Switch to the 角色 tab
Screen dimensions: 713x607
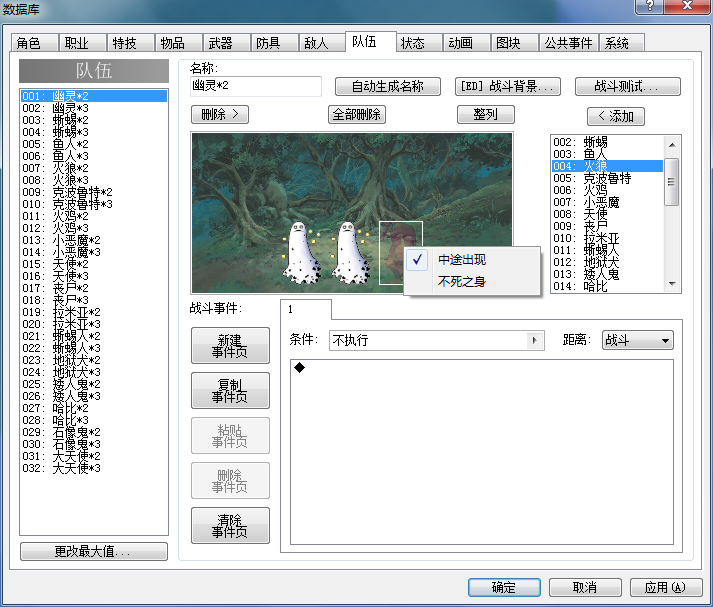[x=35, y=43]
